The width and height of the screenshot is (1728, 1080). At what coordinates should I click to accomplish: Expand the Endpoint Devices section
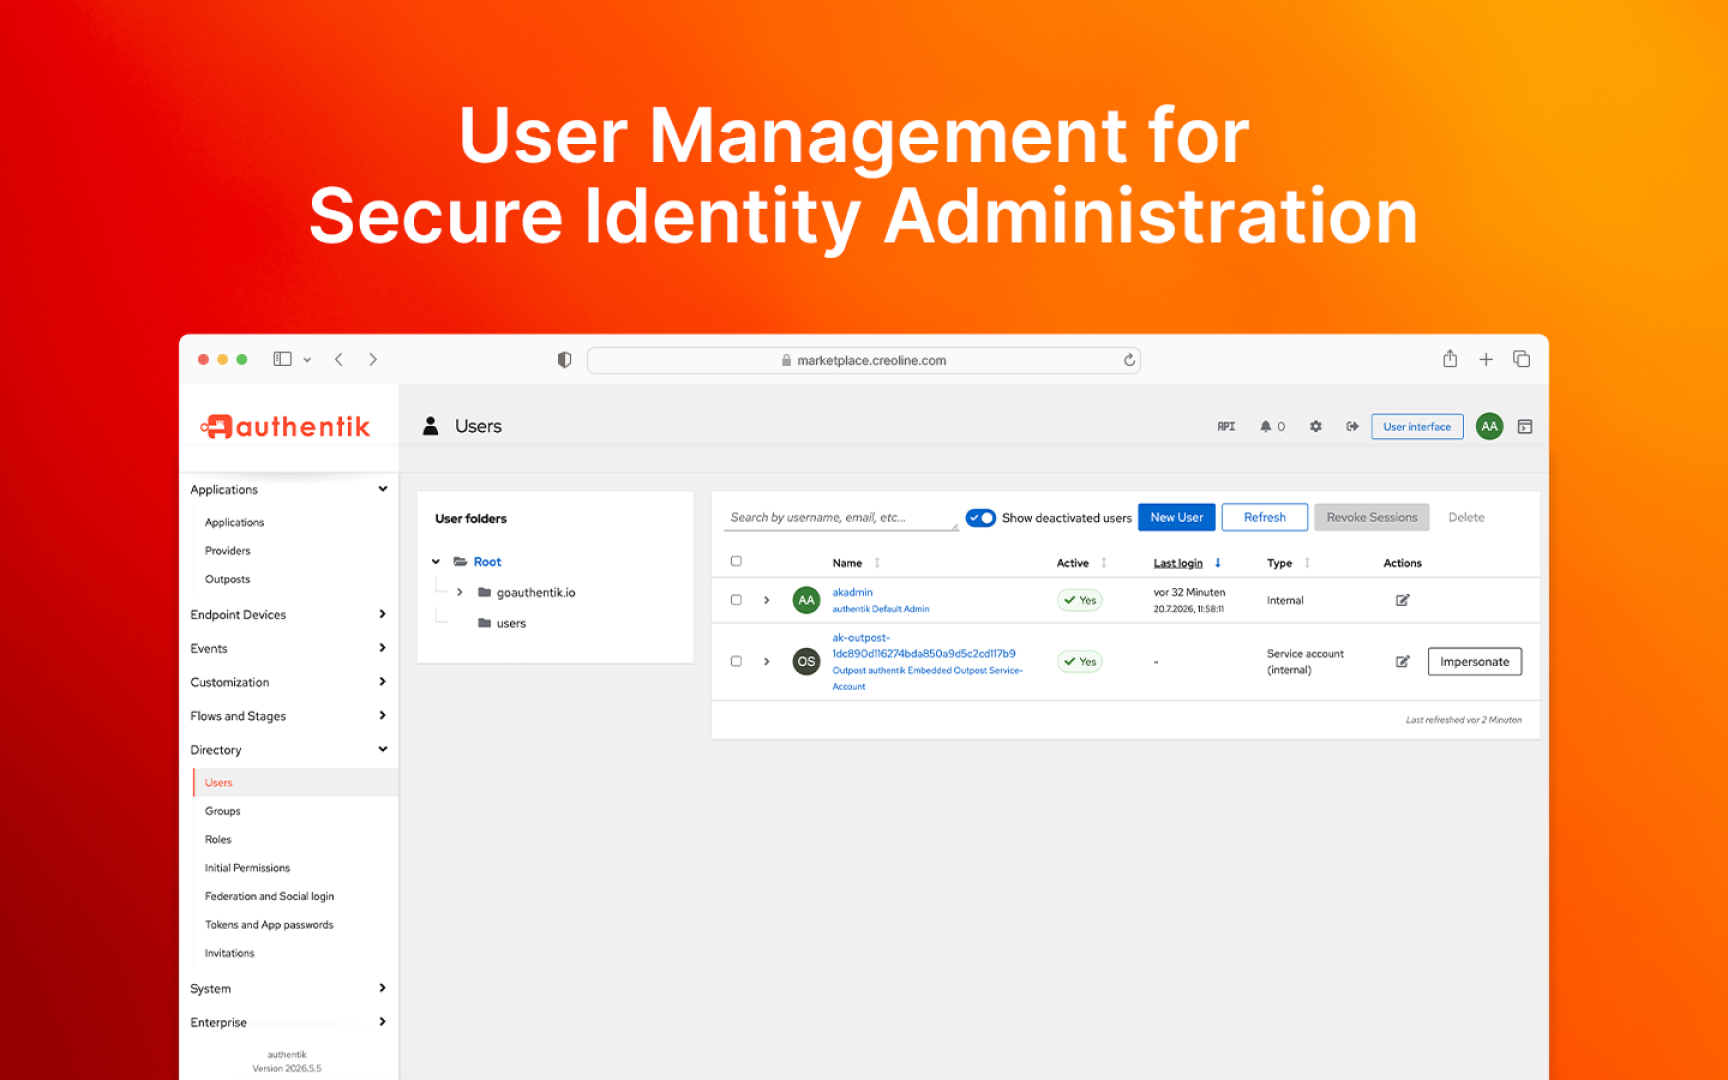pyautogui.click(x=383, y=614)
